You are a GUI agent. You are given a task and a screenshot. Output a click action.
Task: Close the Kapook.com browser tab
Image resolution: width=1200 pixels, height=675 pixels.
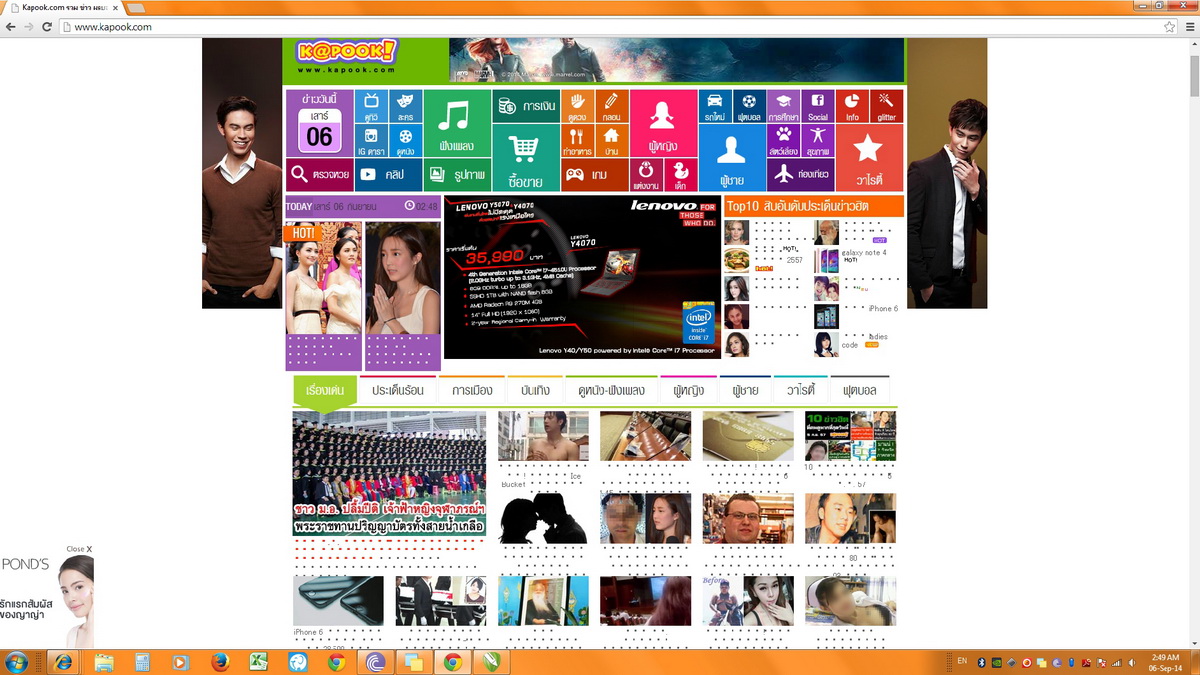coord(115,7)
